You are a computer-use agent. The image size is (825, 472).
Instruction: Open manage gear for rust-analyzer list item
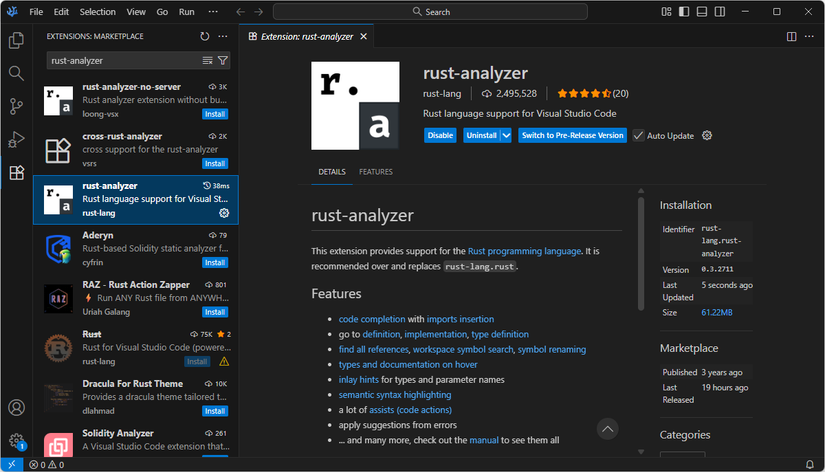pos(224,213)
